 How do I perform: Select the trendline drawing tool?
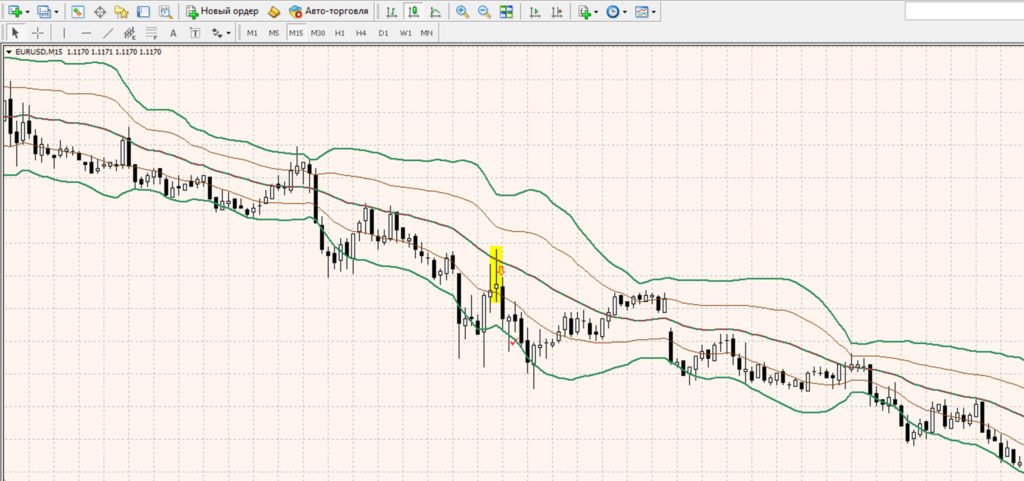click(108, 33)
